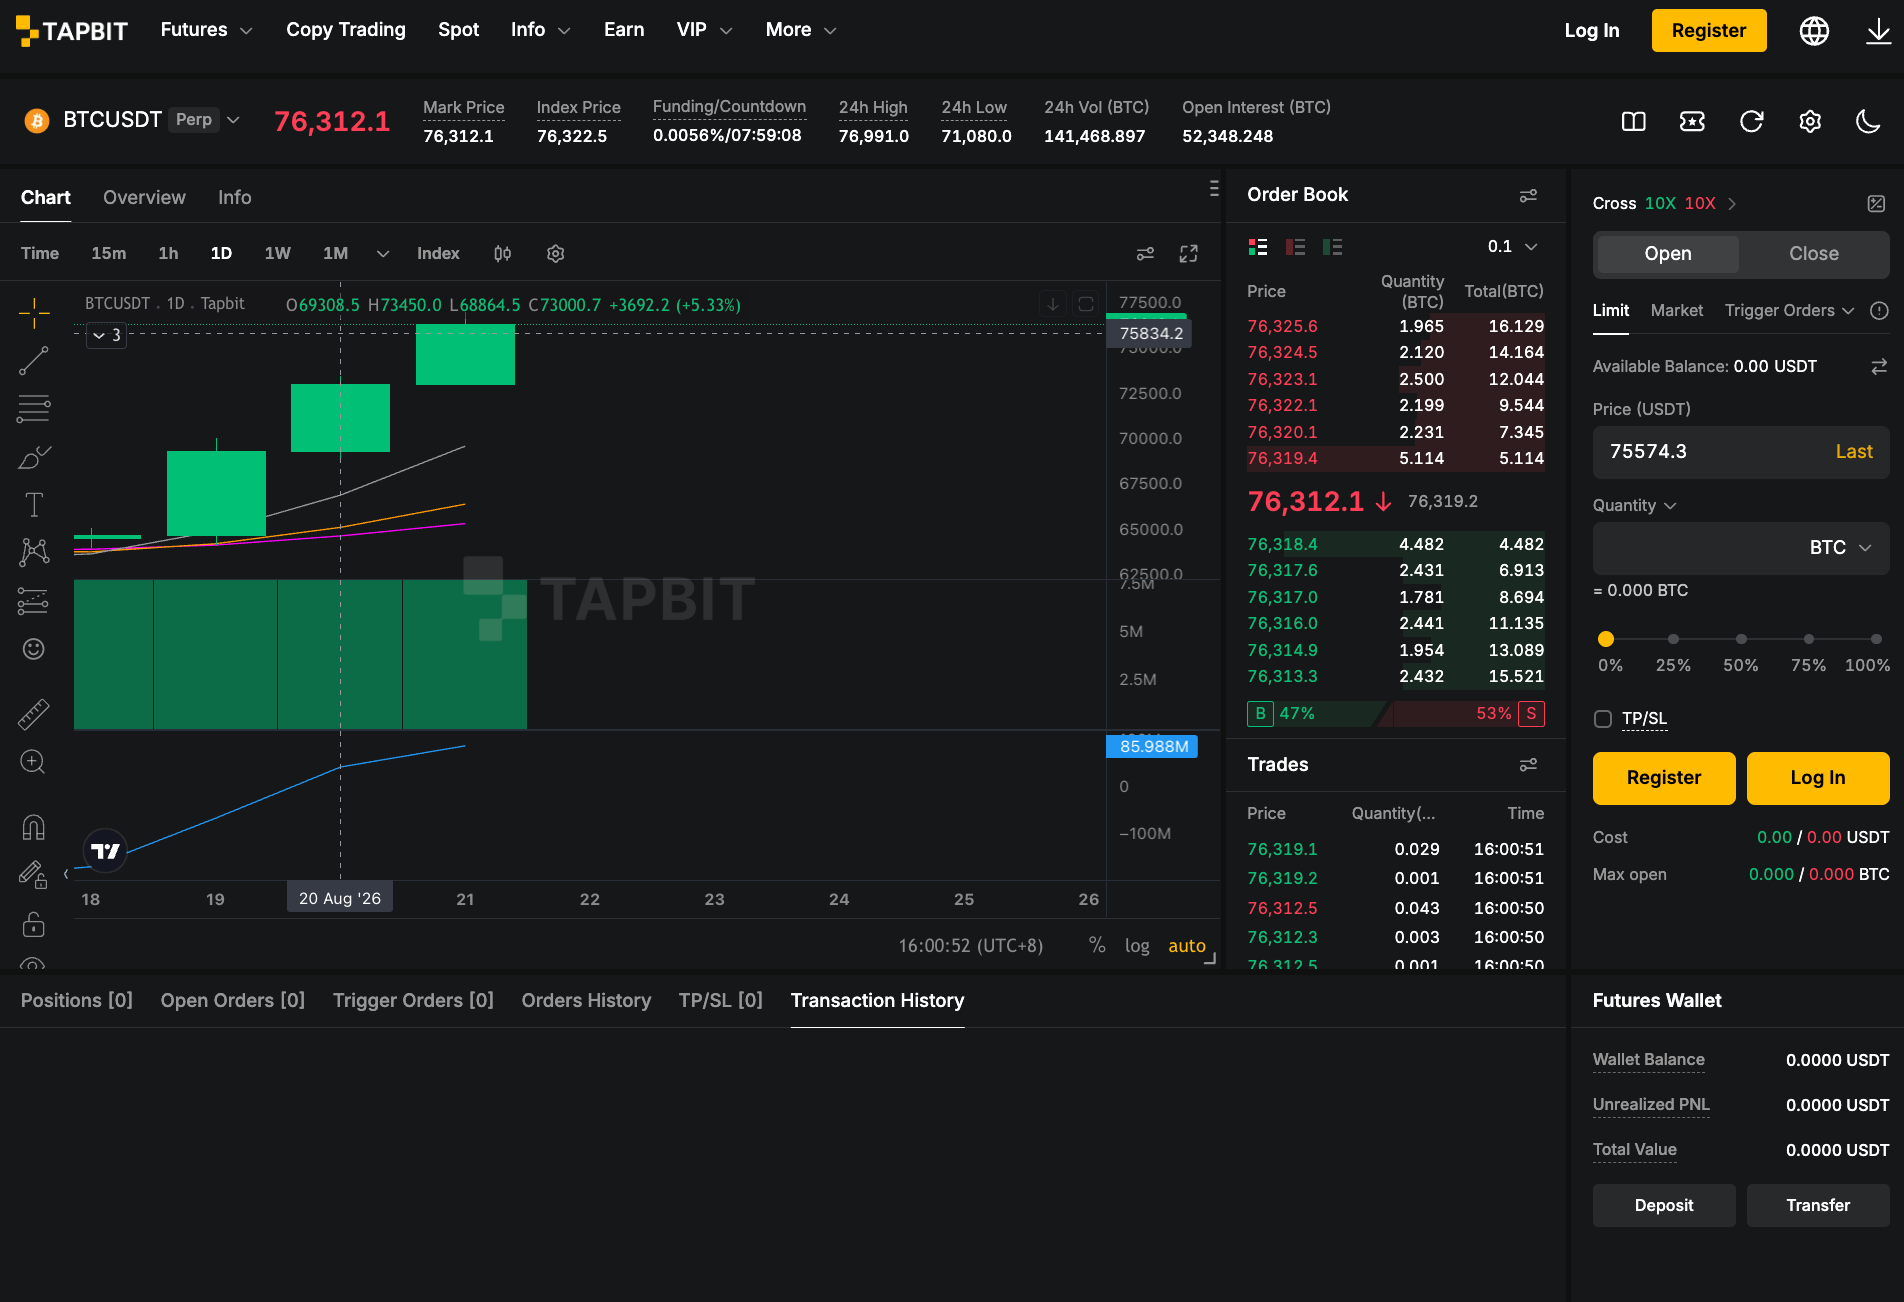The width and height of the screenshot is (1904, 1302).
Task: Open the Orders History tab
Action: point(586,1001)
